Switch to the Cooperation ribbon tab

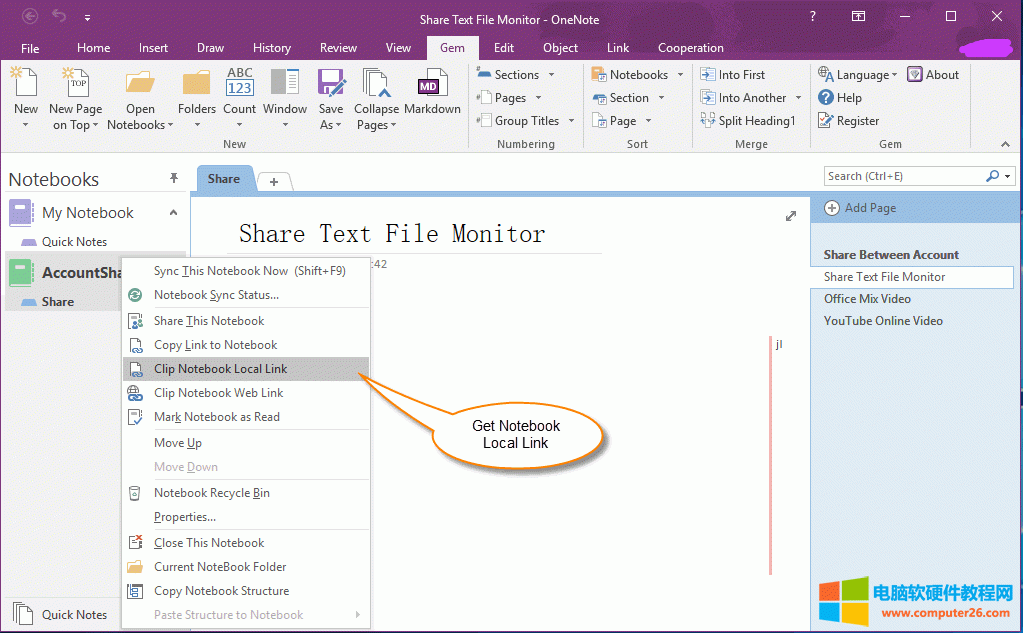690,48
